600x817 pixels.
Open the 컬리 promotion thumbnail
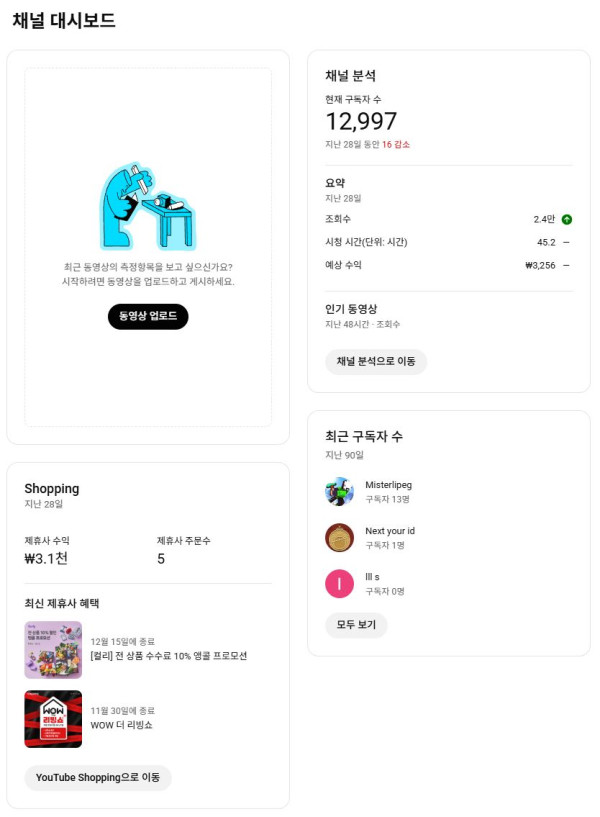[53, 650]
